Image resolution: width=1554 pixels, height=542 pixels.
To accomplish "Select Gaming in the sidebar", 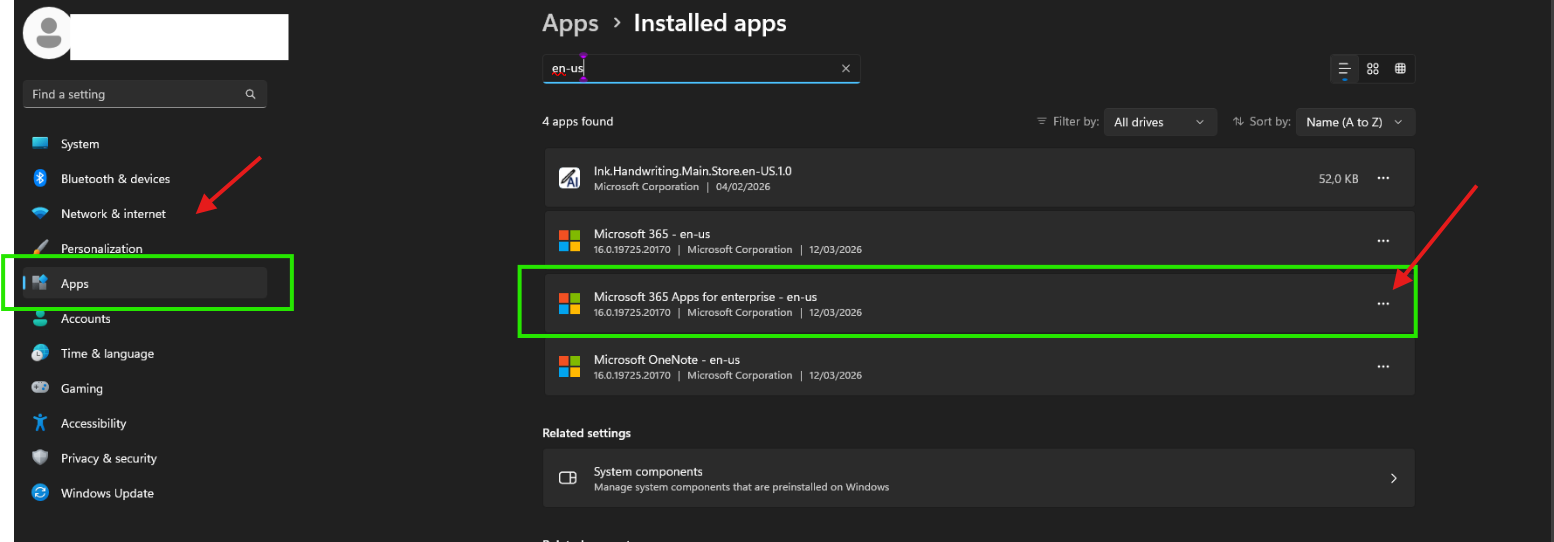I will pyautogui.click(x=145, y=388).
